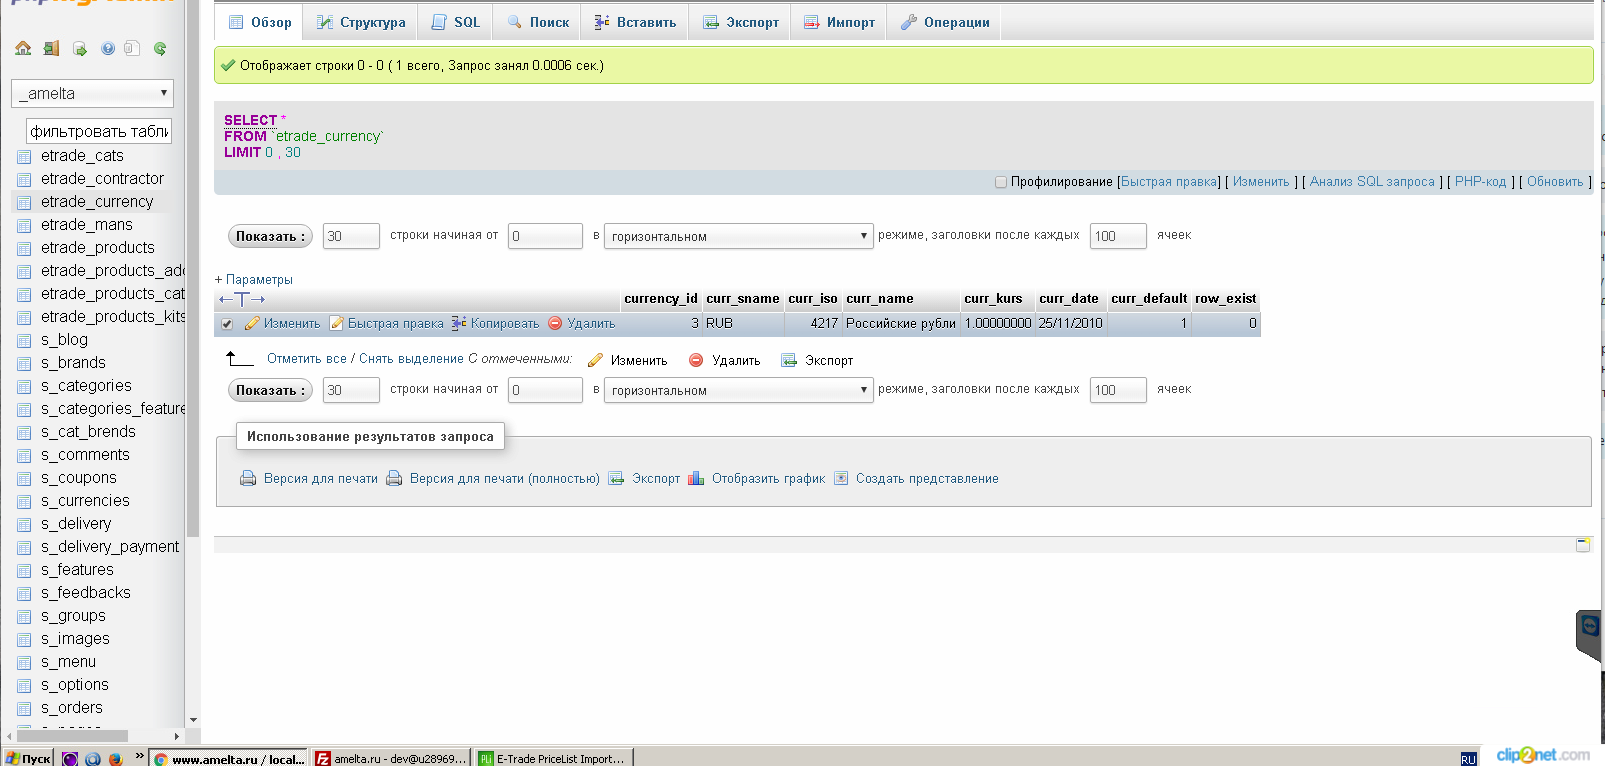
Task: Click the Быстрая правка query link
Action: 1169,182
